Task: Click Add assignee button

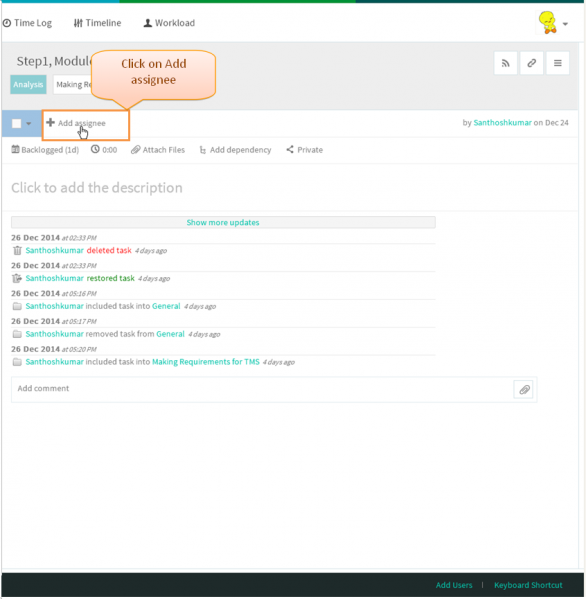Action: pos(76,123)
